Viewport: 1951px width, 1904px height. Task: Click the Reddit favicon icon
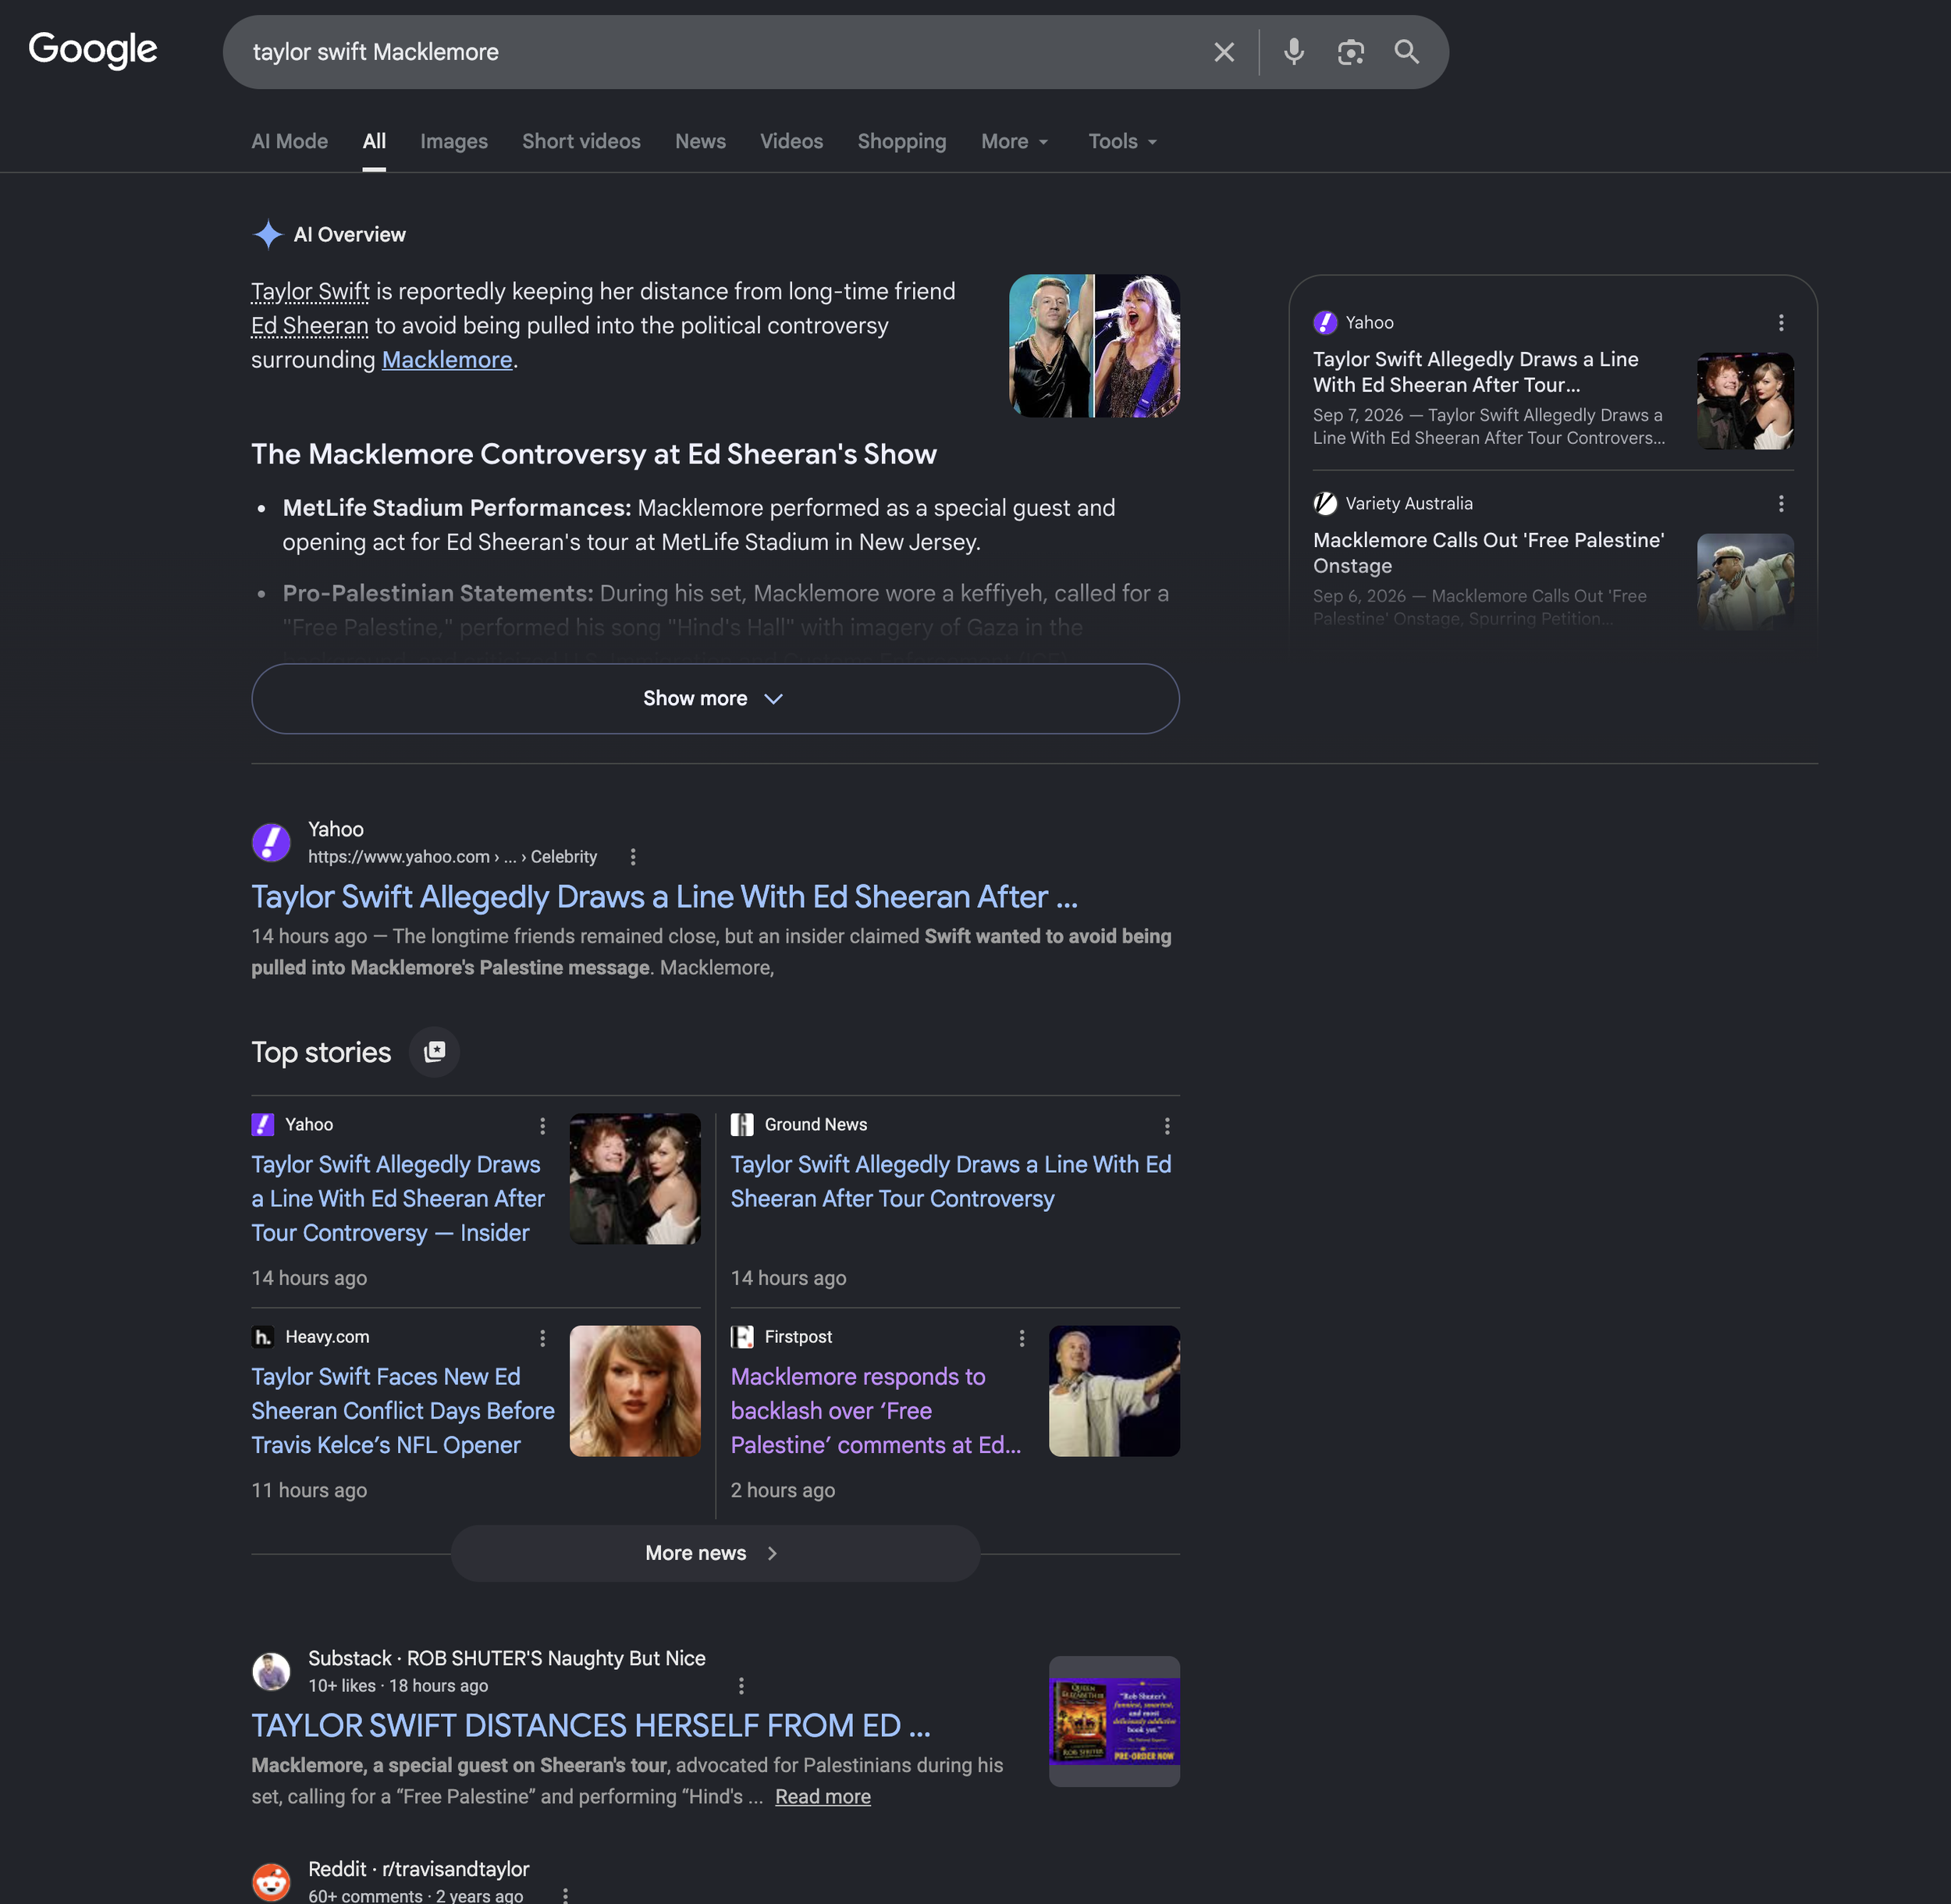click(x=271, y=1882)
